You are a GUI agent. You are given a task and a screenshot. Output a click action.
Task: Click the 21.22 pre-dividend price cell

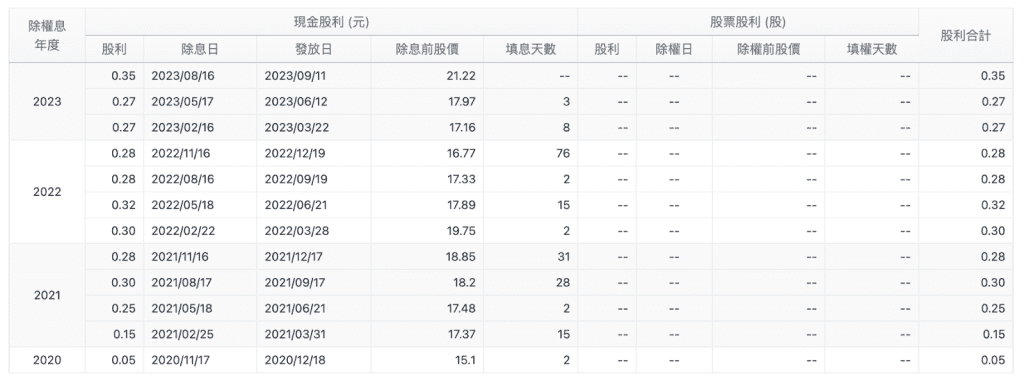pyautogui.click(x=427, y=76)
